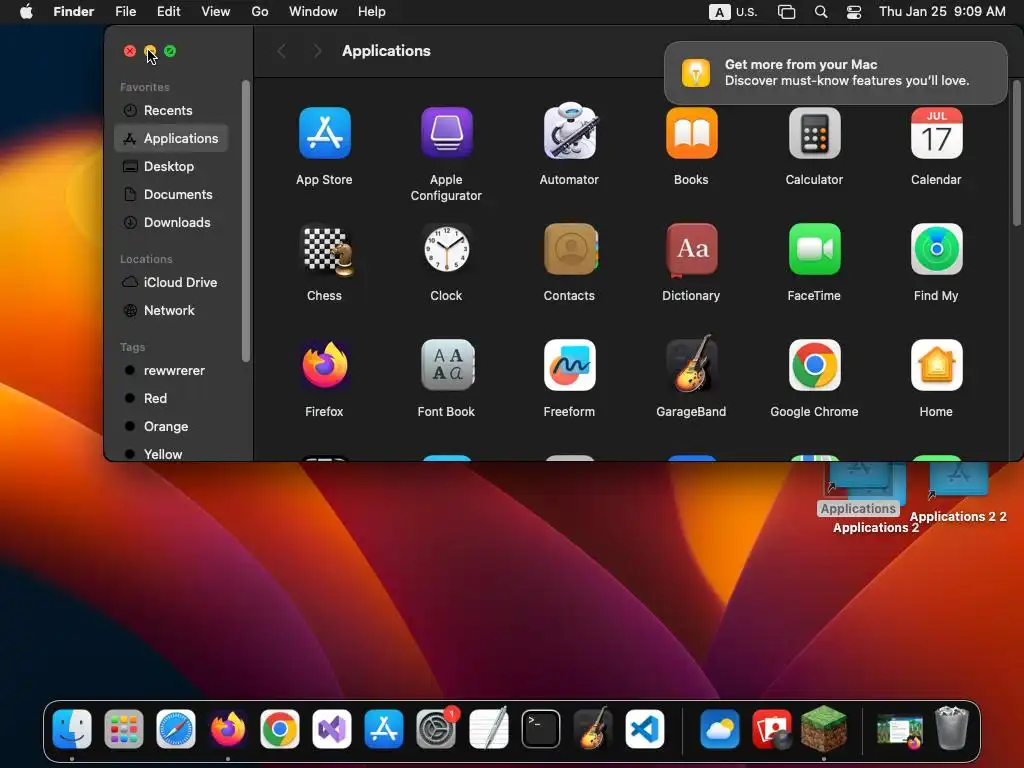Click the Finder sidebar scrollbar
1024x768 pixels.
[x=246, y=221]
